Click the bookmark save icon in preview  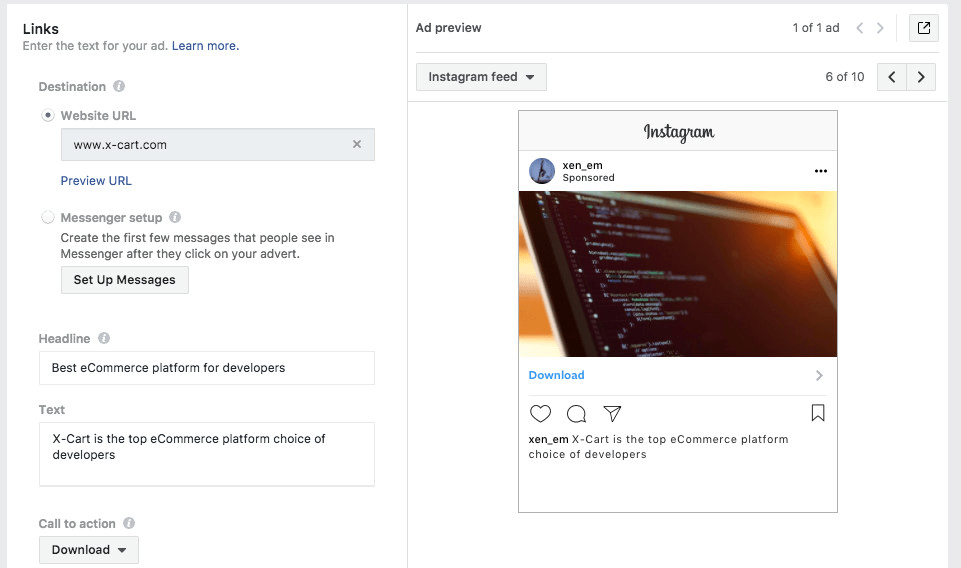tap(818, 412)
